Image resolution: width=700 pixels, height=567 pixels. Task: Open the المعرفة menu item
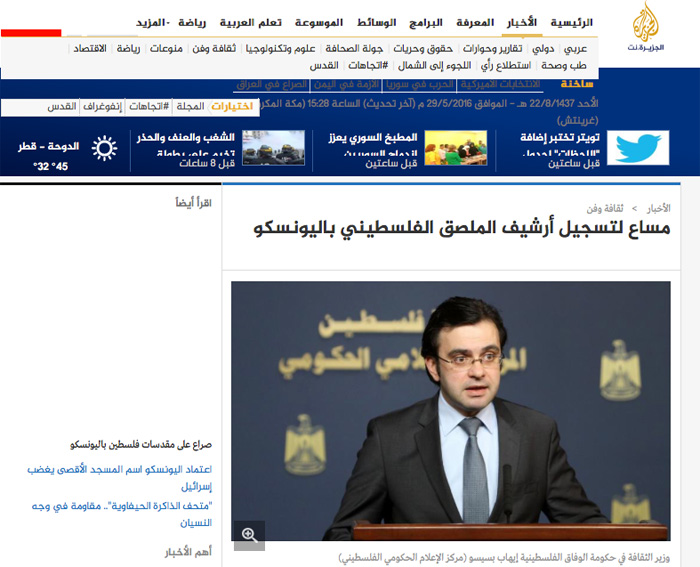click(x=475, y=23)
